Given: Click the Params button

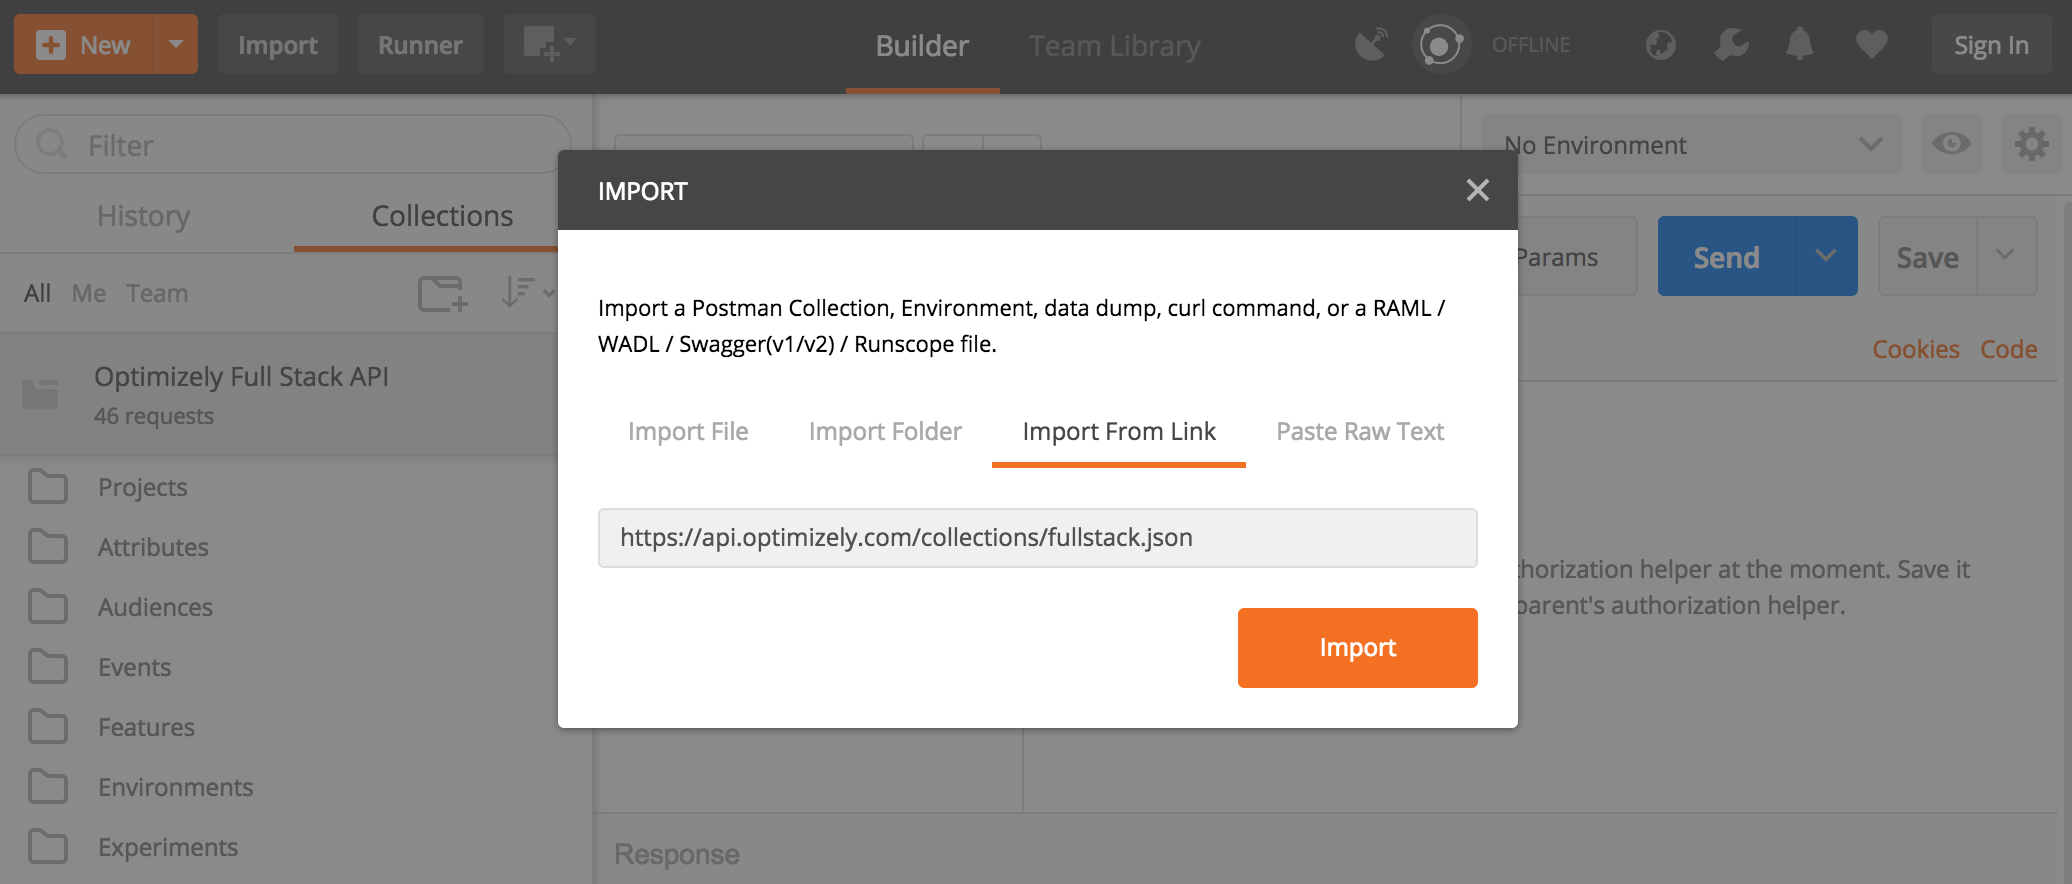Looking at the screenshot, I should click(1577, 257).
